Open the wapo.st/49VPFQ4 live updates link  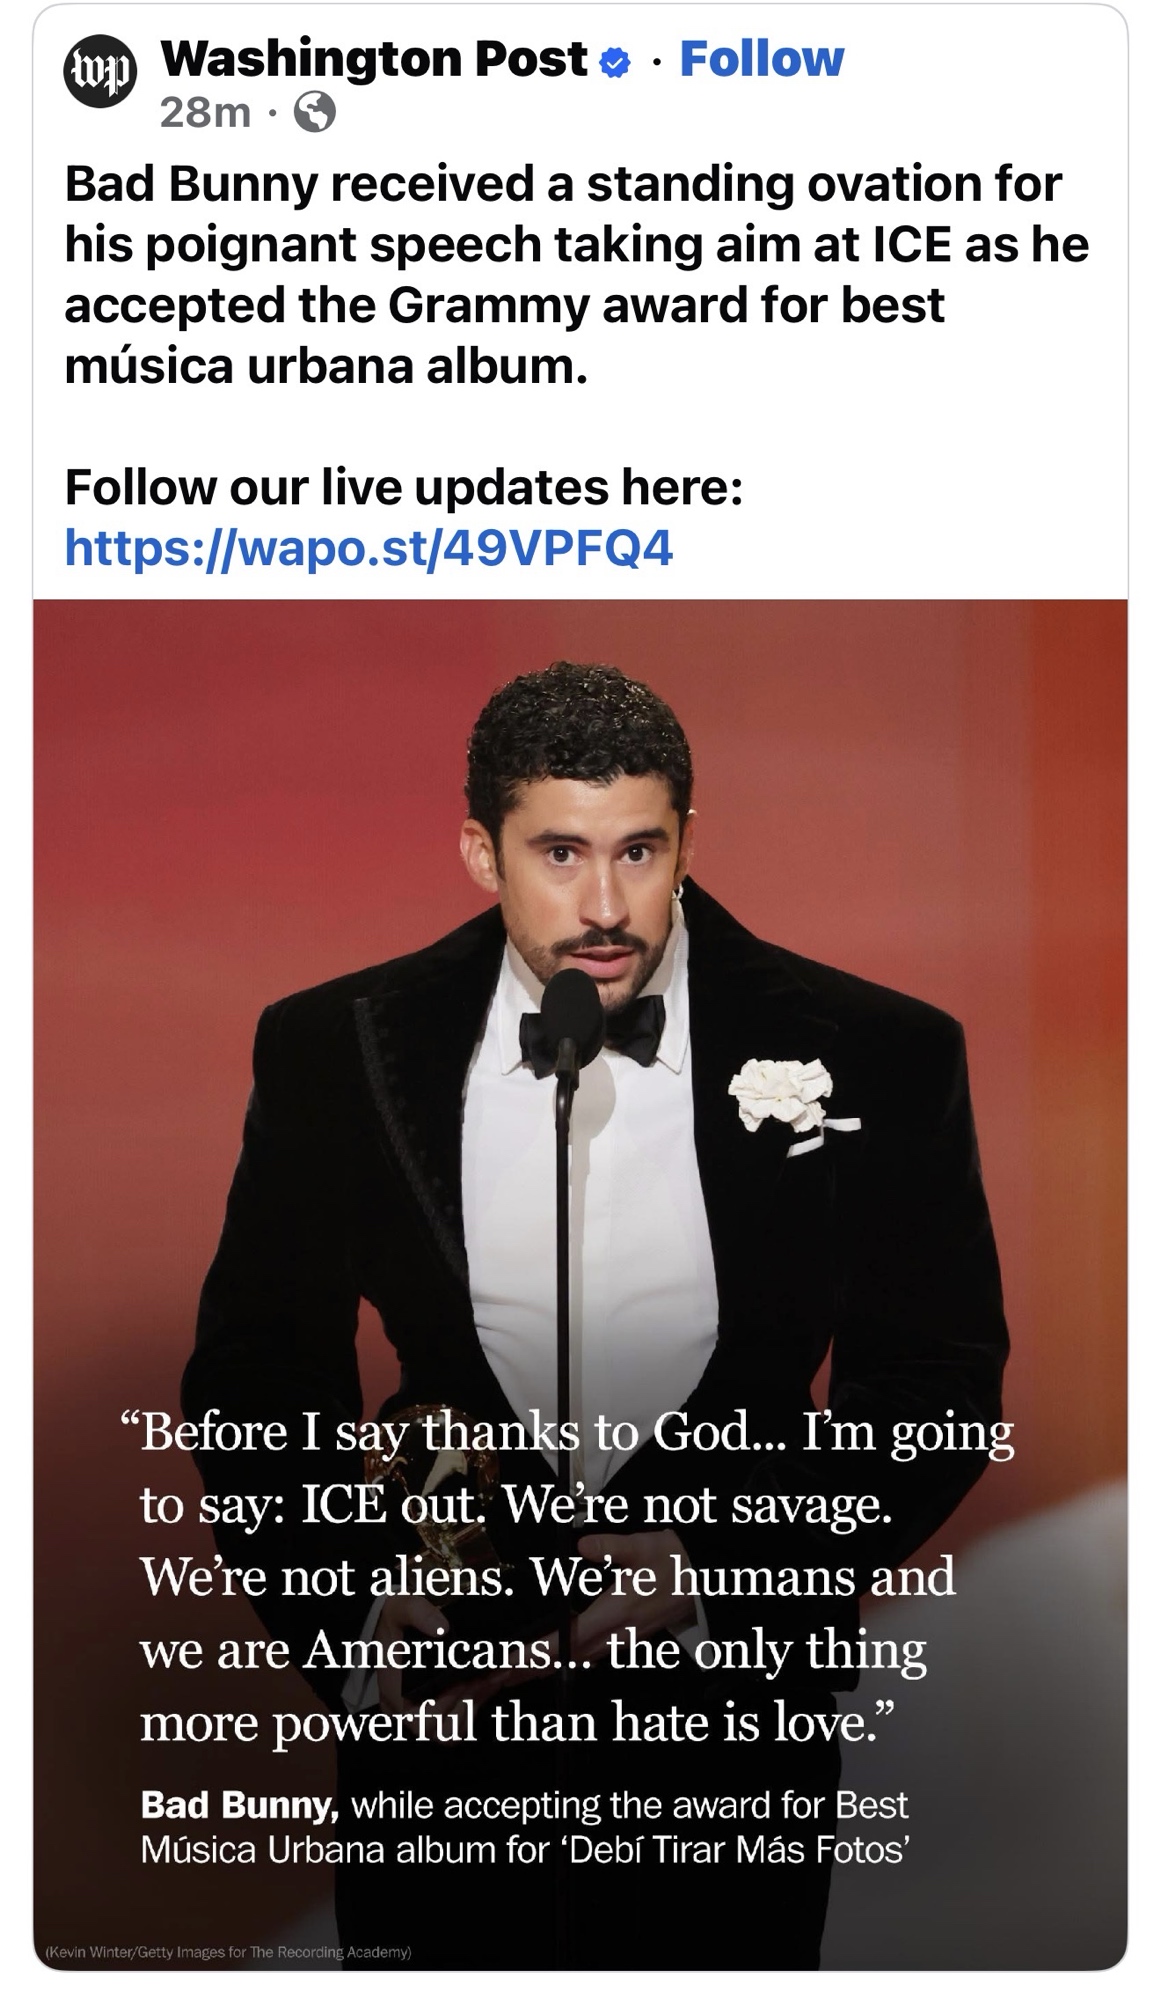click(x=369, y=548)
